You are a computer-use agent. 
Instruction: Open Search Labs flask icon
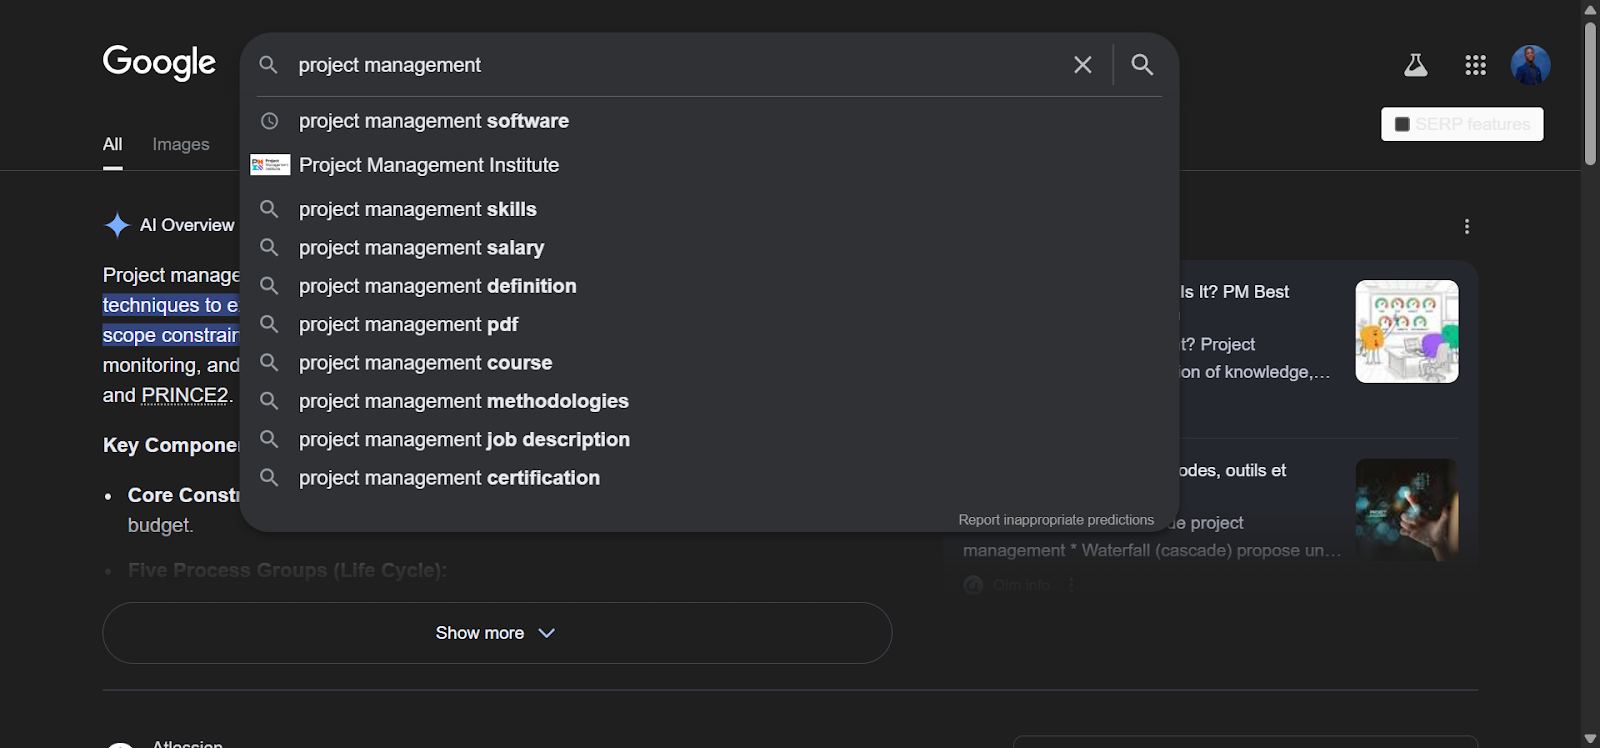[x=1415, y=65]
